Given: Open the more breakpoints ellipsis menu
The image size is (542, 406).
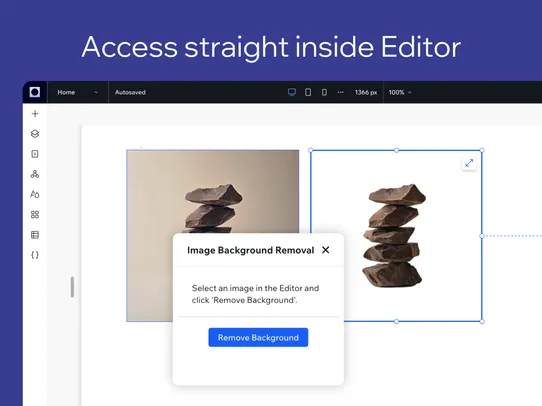Looking at the screenshot, I should [x=340, y=92].
